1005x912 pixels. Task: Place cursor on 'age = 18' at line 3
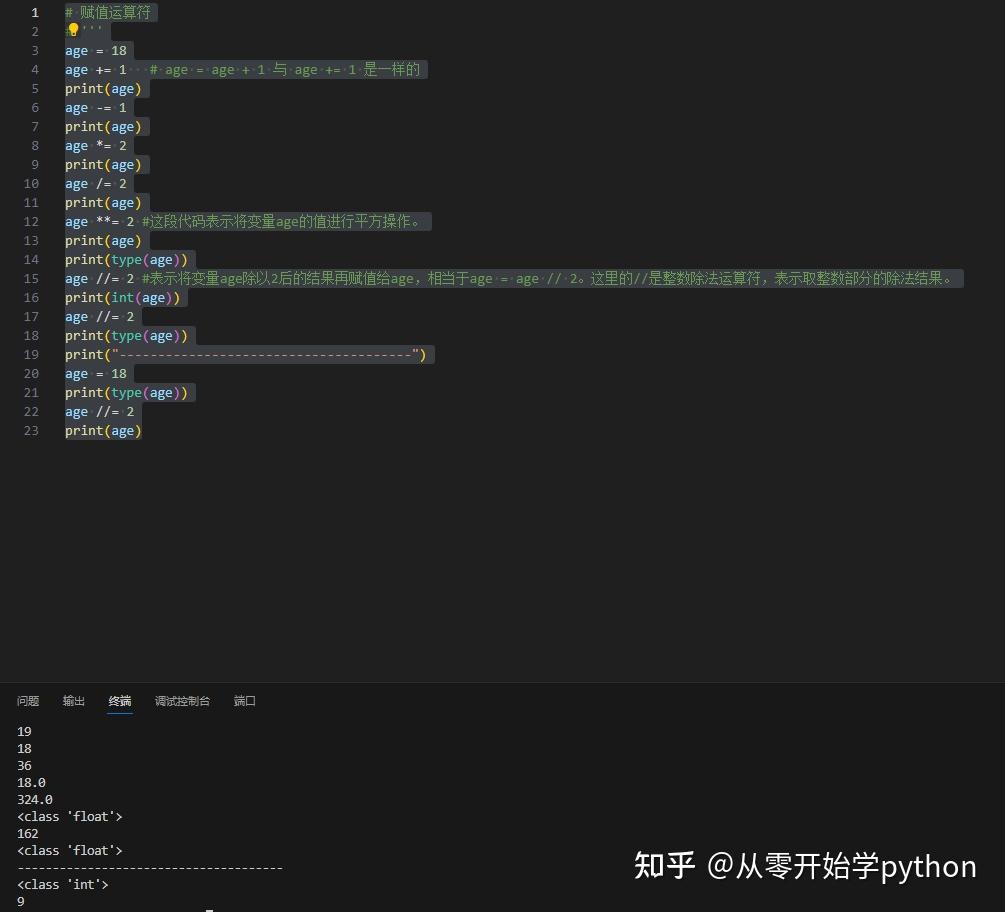95,50
